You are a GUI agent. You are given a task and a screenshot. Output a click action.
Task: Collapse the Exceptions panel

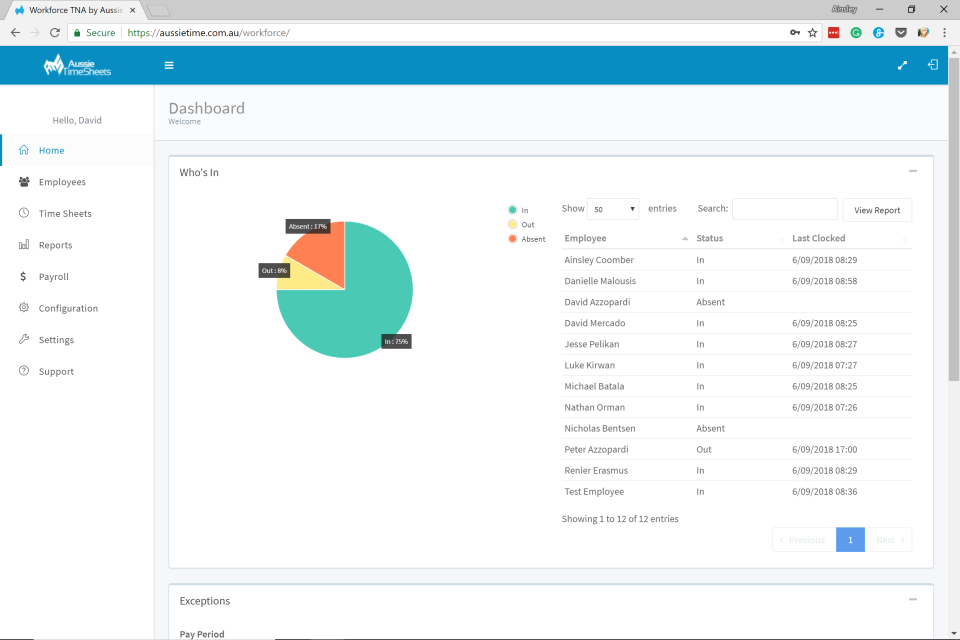click(x=911, y=600)
